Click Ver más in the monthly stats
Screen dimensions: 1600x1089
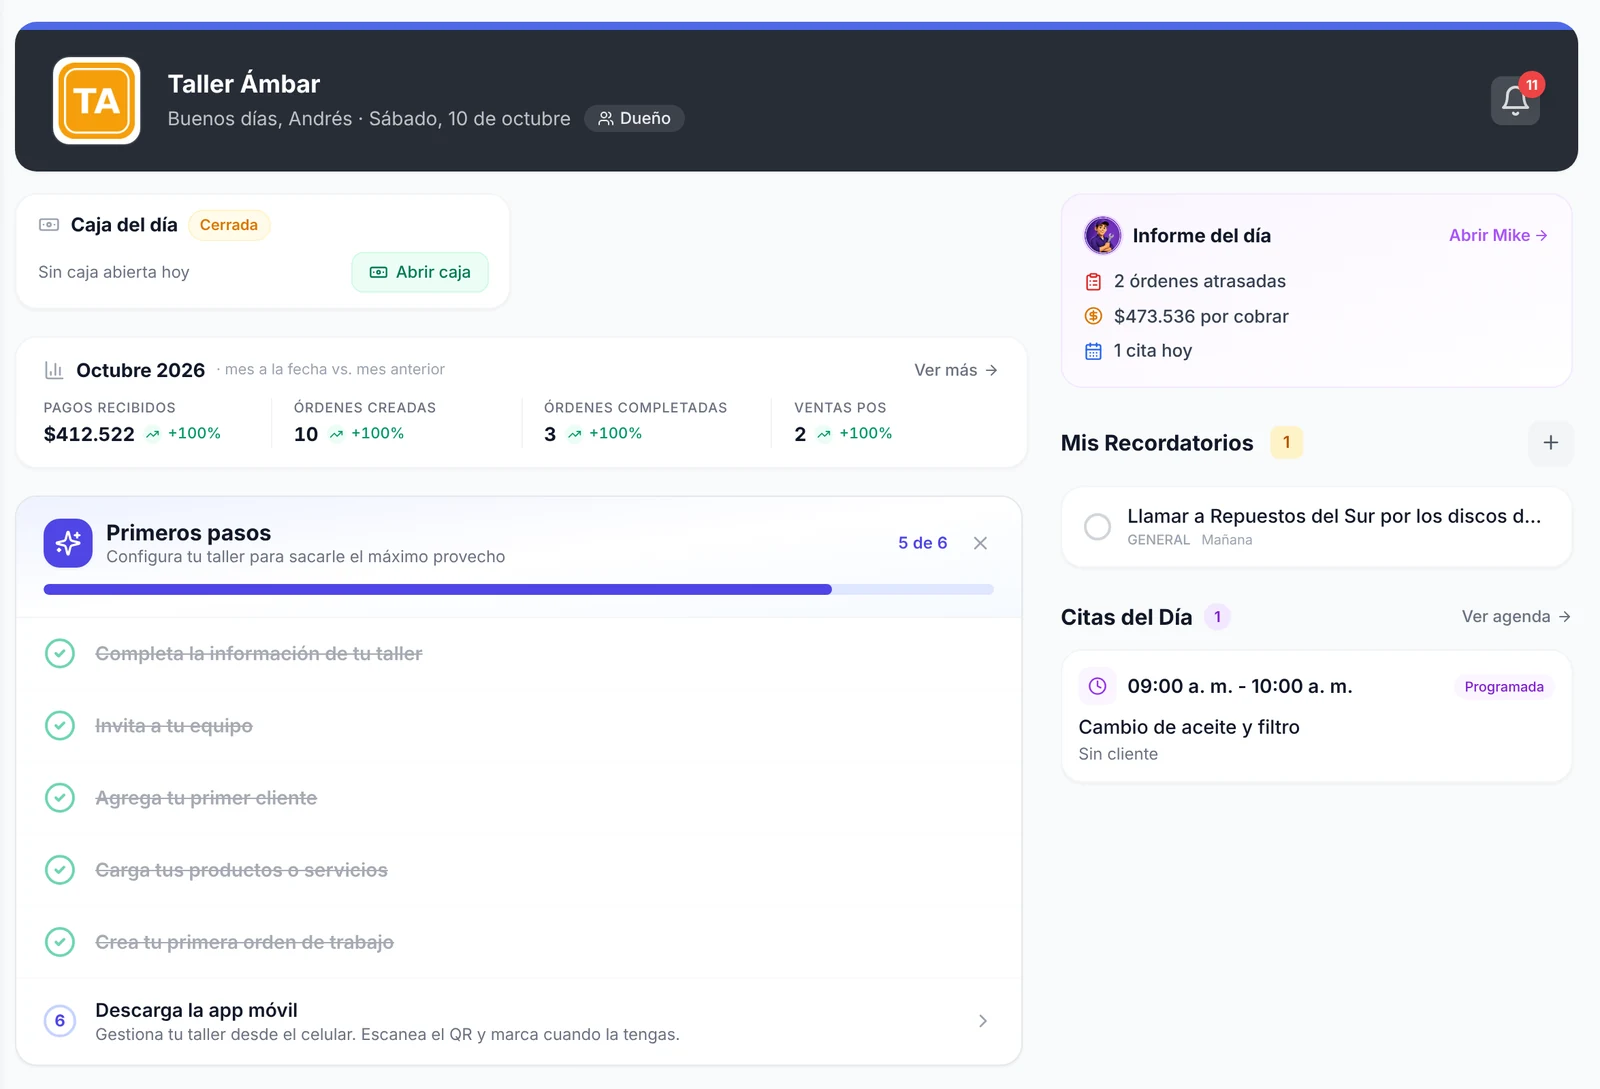(x=956, y=370)
